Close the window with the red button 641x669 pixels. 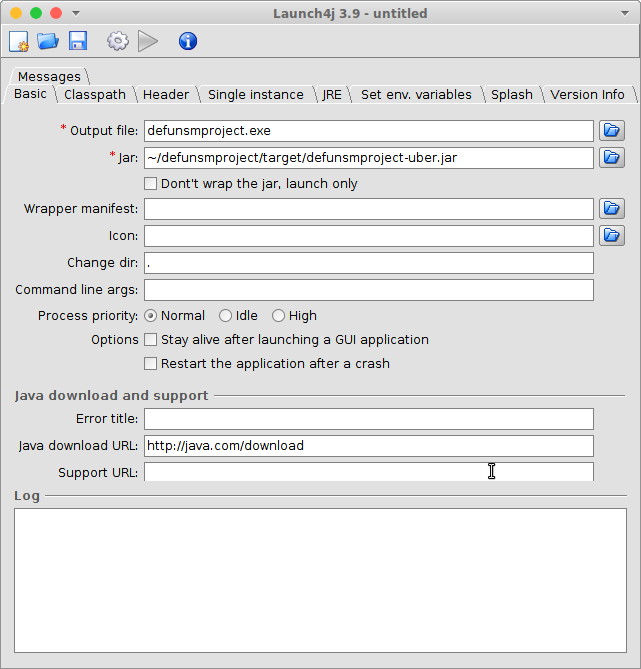click(56, 13)
